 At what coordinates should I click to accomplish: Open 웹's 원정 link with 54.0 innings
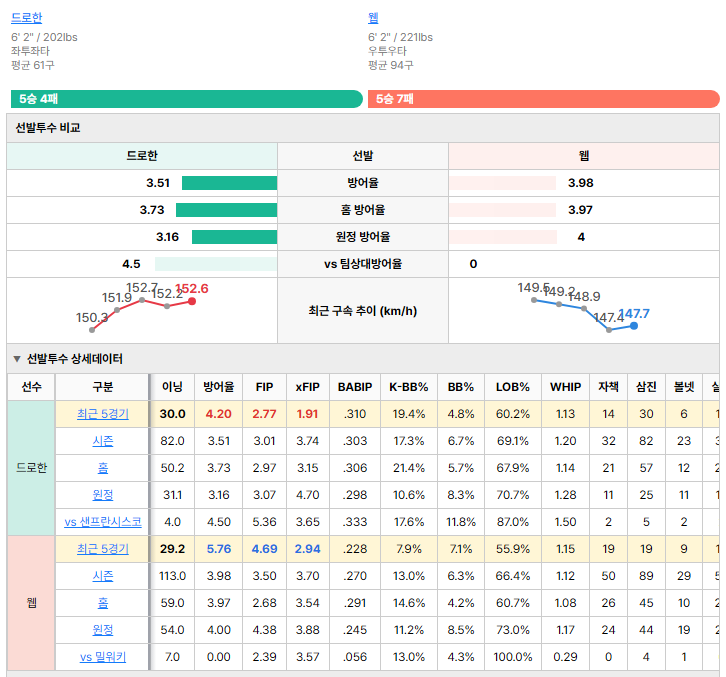[x=103, y=630]
